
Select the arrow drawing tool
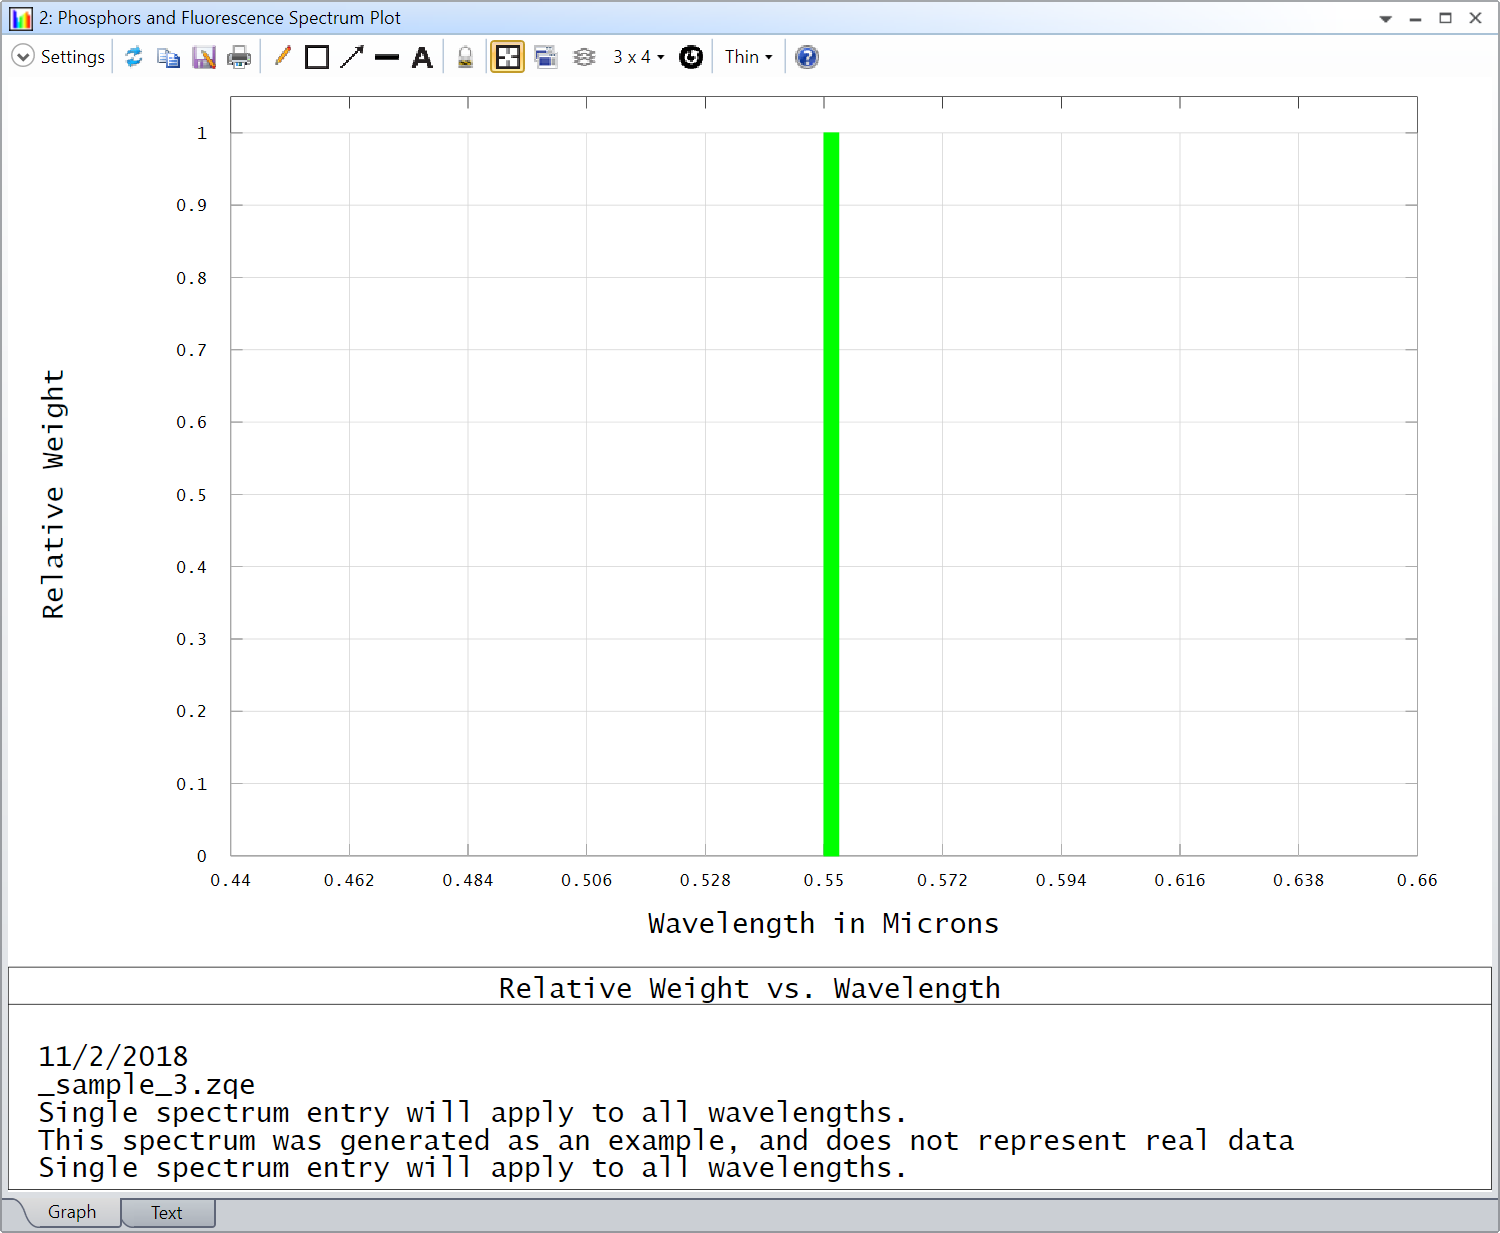(352, 57)
